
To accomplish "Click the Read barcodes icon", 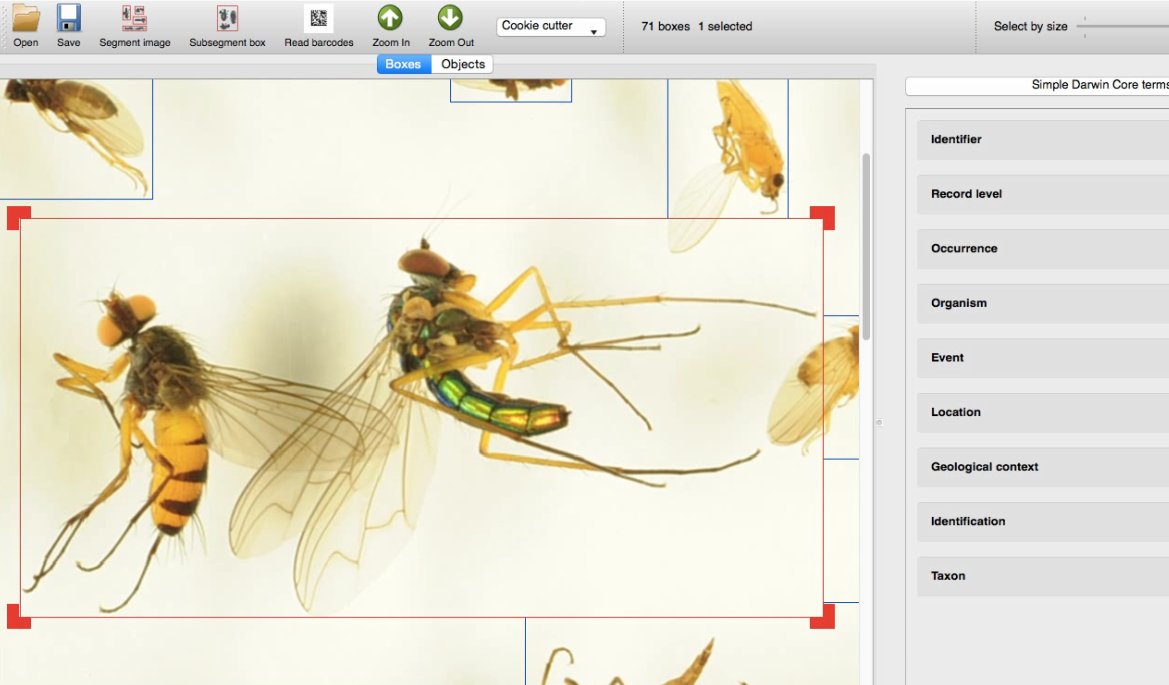I will pyautogui.click(x=318, y=19).
